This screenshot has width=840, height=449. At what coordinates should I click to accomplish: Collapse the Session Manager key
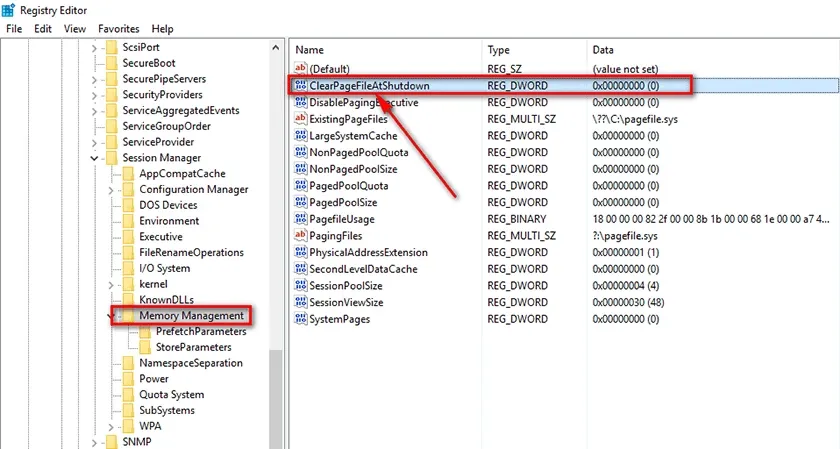coord(94,158)
